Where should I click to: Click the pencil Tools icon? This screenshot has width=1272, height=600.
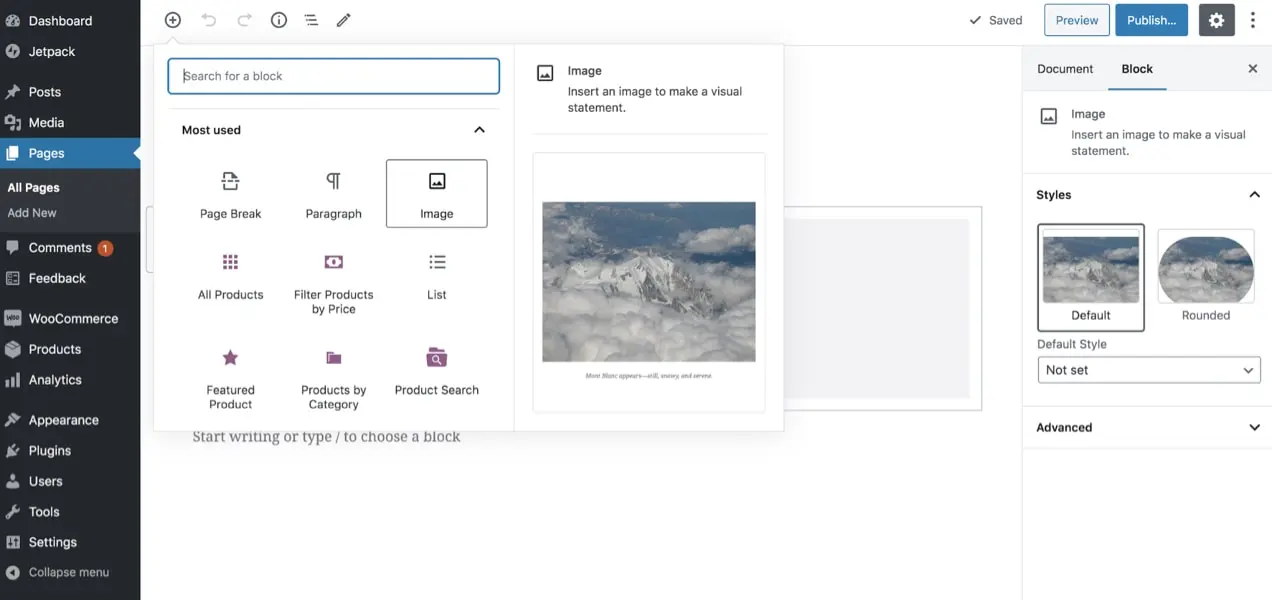point(344,20)
